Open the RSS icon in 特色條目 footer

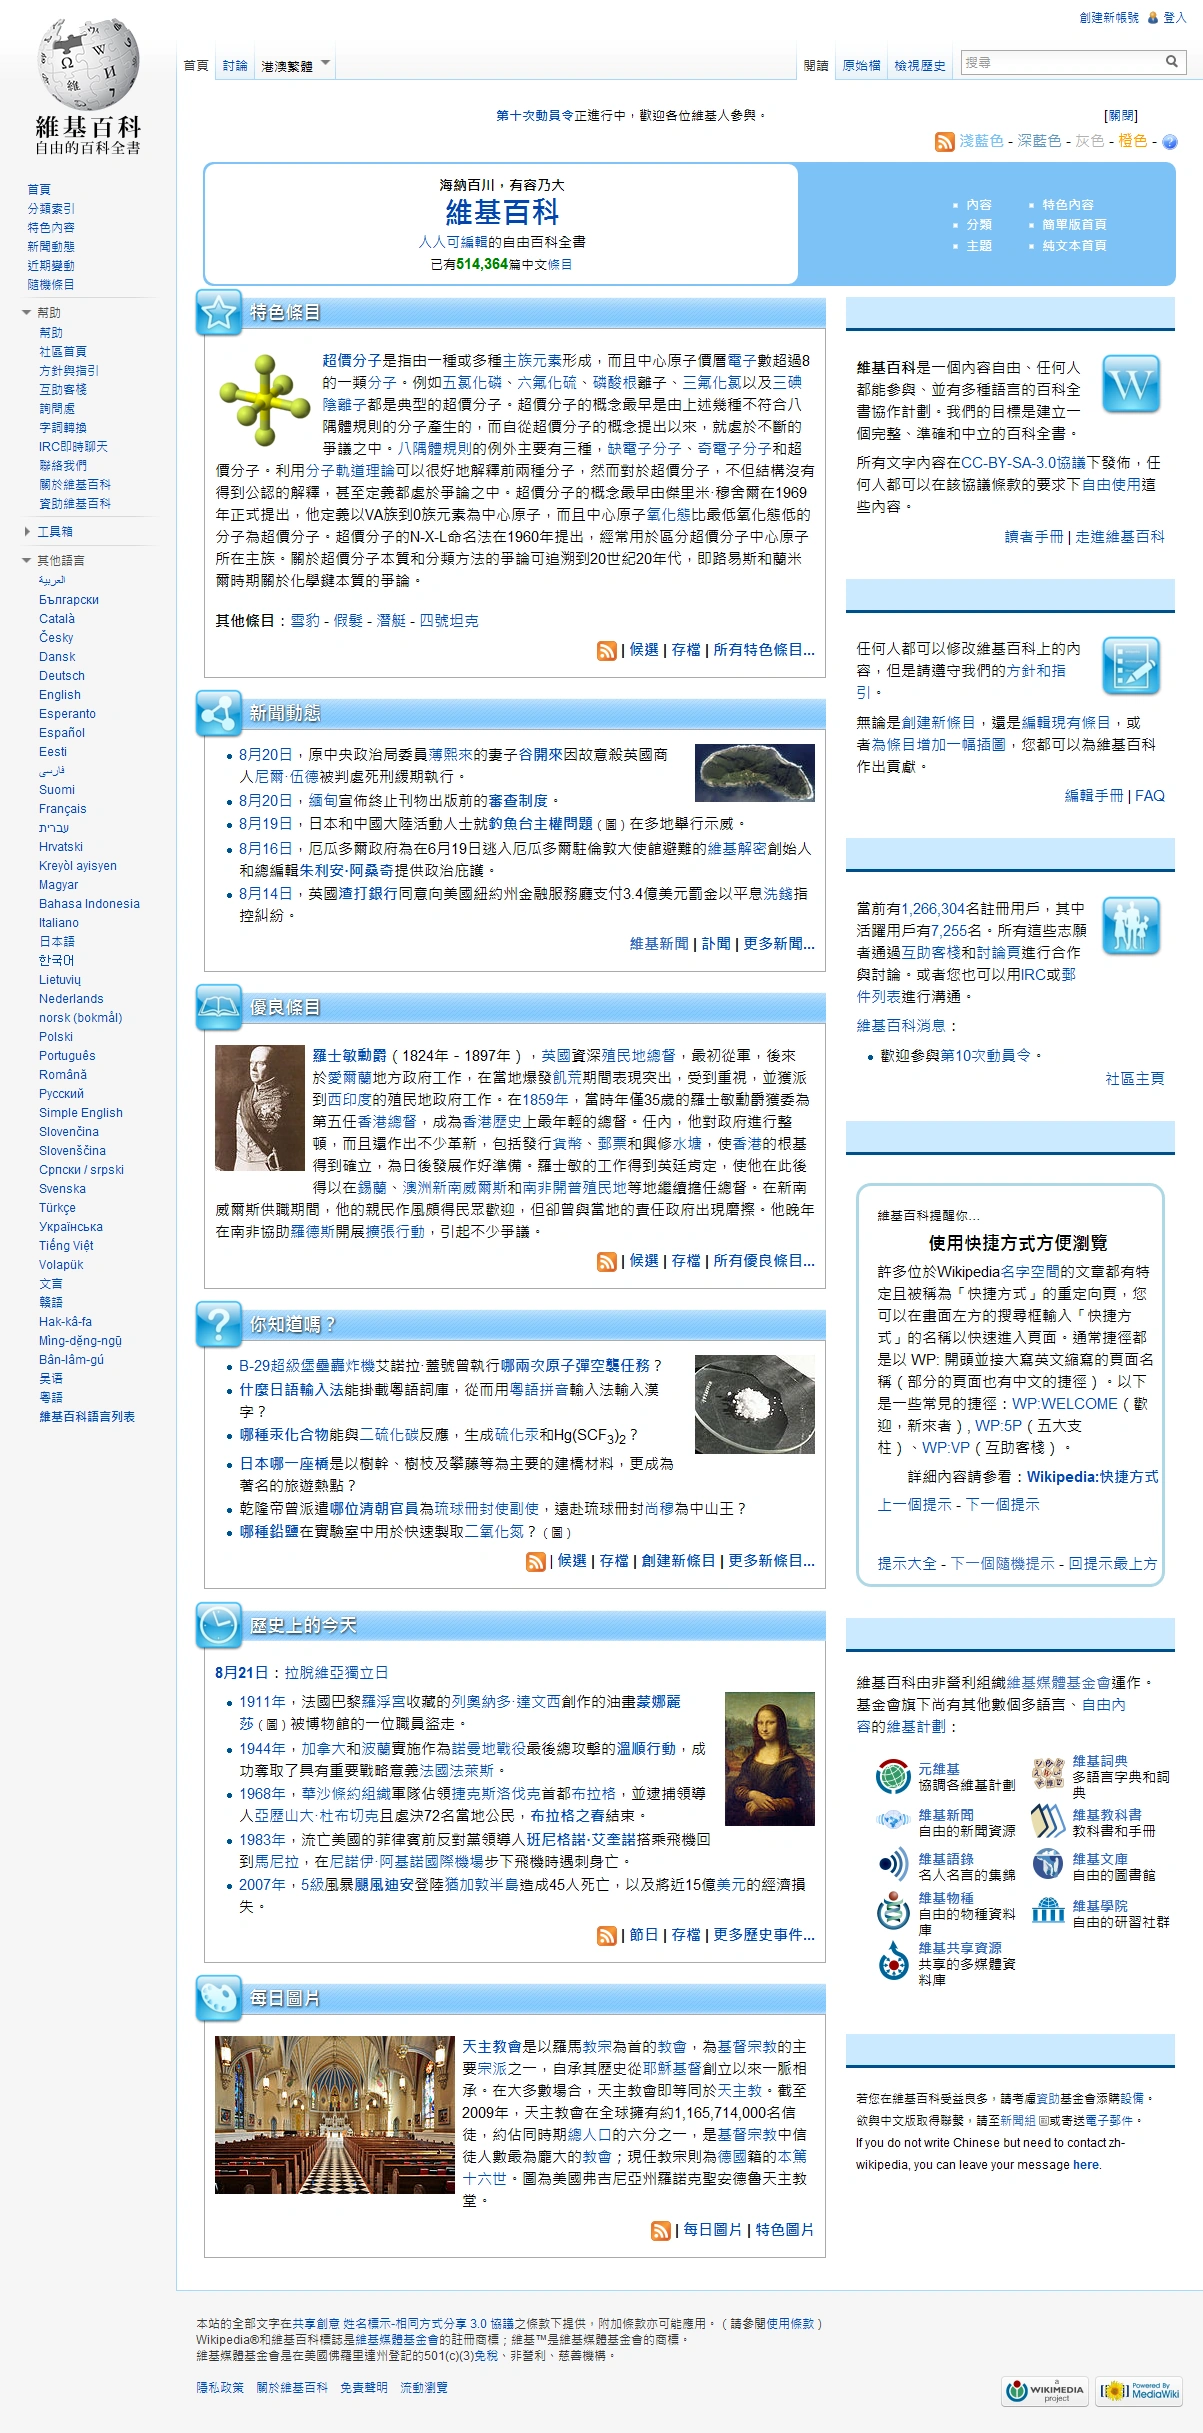click(606, 651)
